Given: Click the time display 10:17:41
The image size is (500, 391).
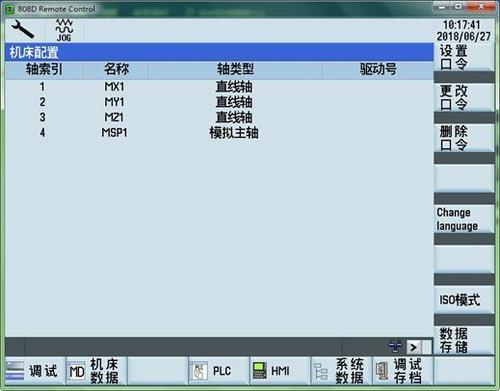Looking at the screenshot, I should click(462, 25).
